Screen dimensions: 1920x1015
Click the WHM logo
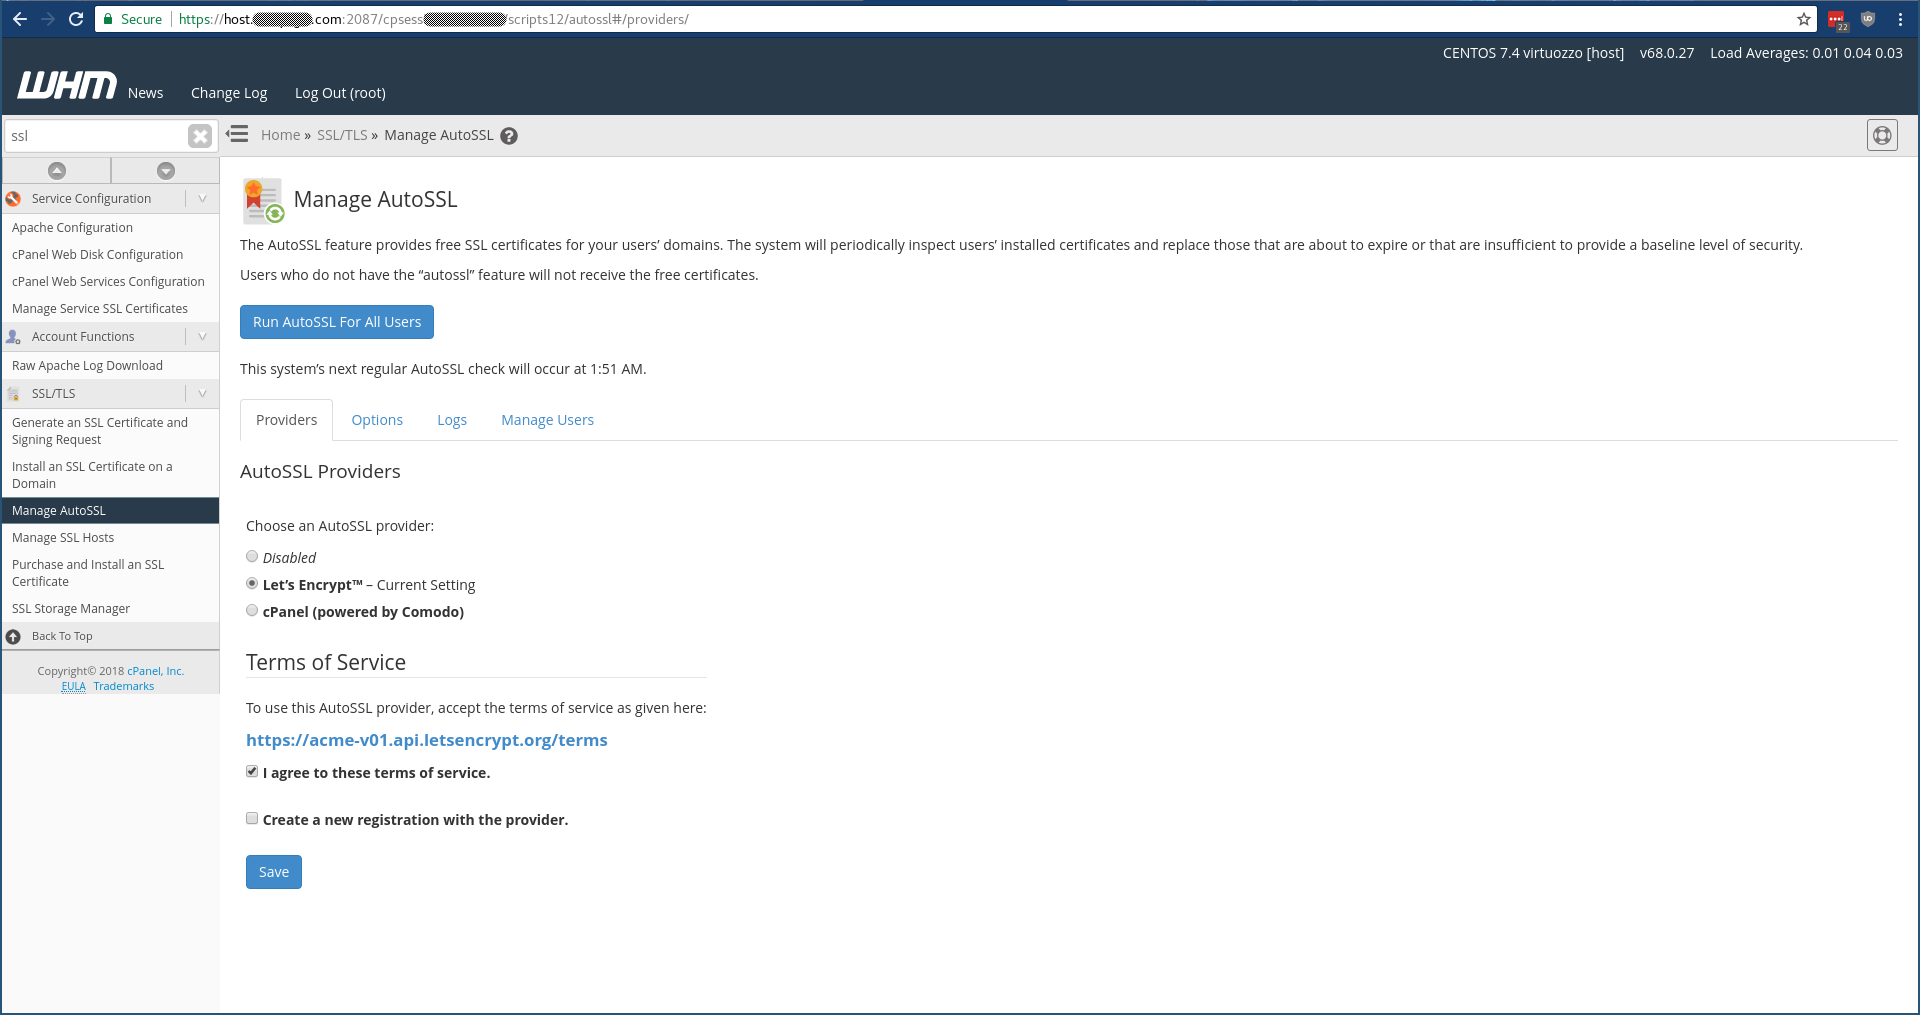click(x=67, y=87)
